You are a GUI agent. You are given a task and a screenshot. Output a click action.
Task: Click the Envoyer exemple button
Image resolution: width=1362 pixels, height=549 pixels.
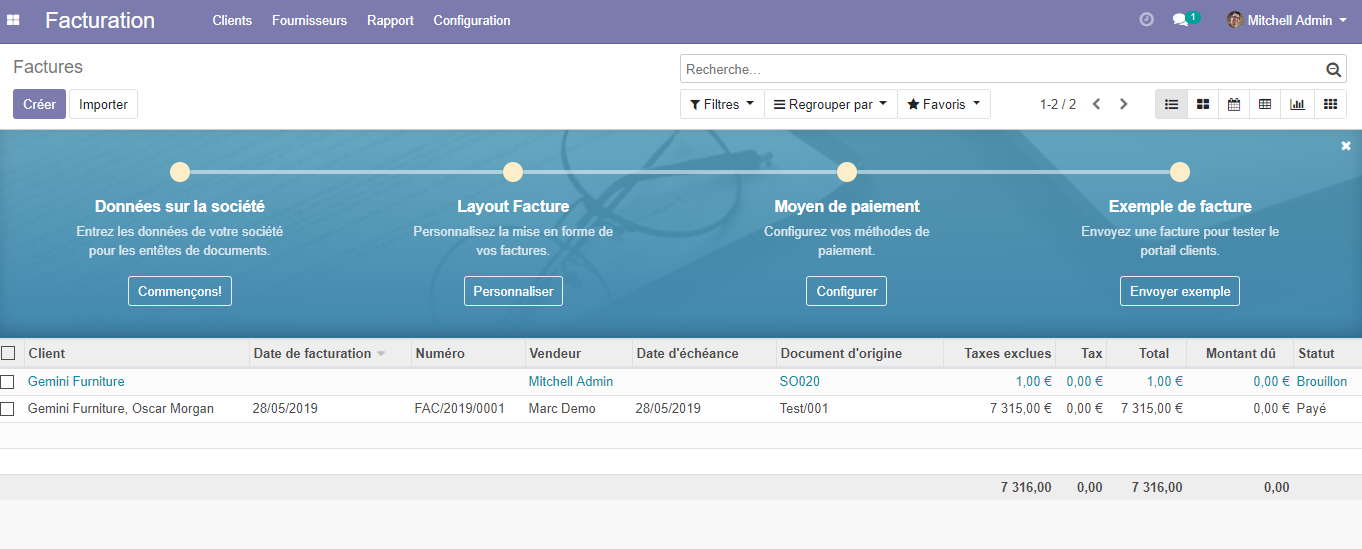pos(1179,291)
